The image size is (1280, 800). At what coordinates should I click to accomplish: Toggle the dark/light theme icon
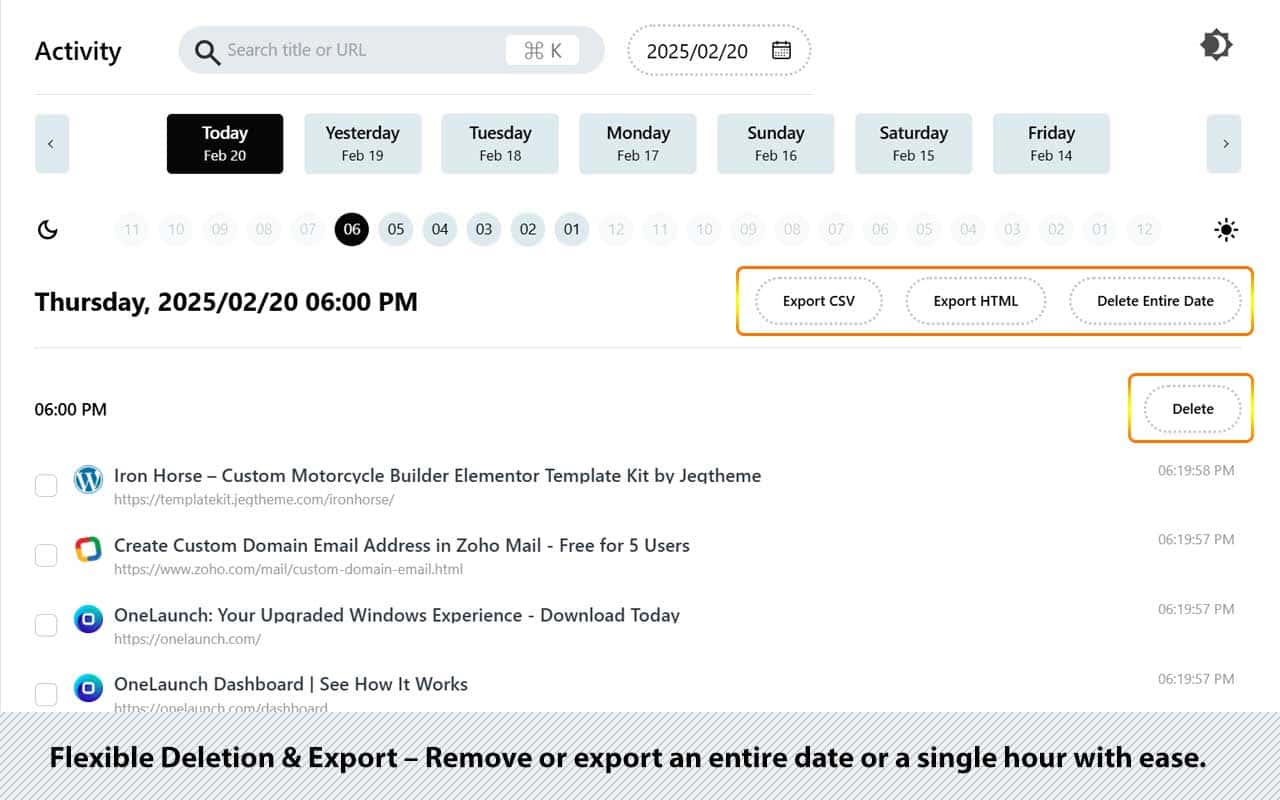click(x=1216, y=45)
